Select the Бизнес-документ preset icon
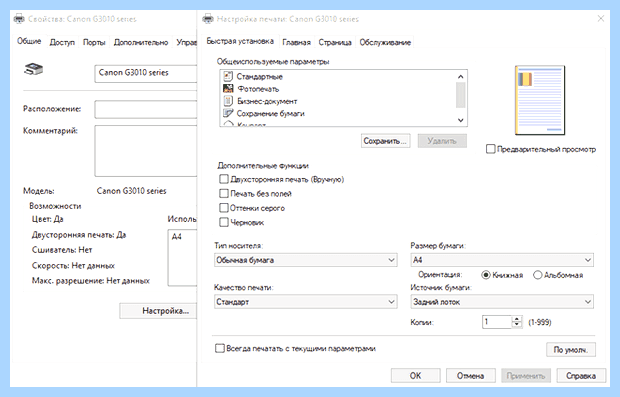 click(228, 101)
